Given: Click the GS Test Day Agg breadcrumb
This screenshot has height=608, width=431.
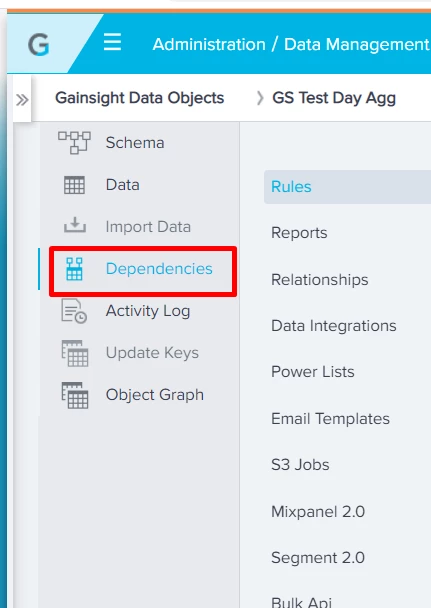Looking at the screenshot, I should [x=334, y=98].
